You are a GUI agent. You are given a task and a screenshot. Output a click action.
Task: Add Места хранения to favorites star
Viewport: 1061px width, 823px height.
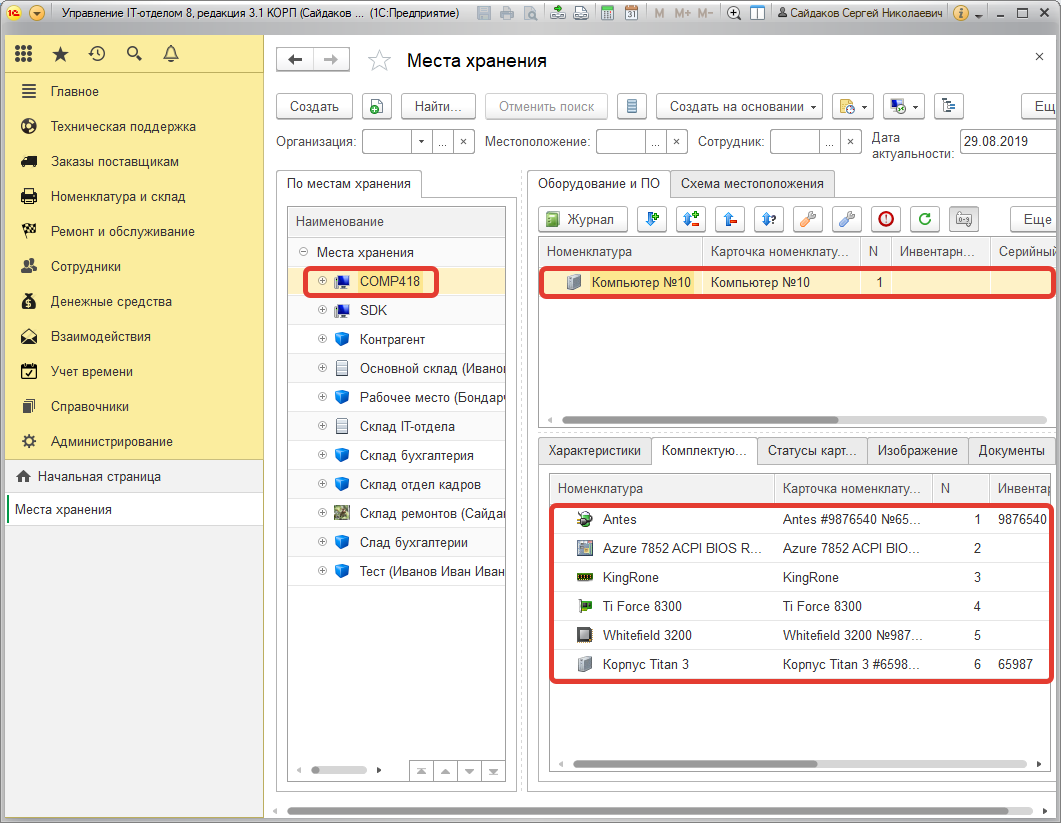tap(379, 61)
